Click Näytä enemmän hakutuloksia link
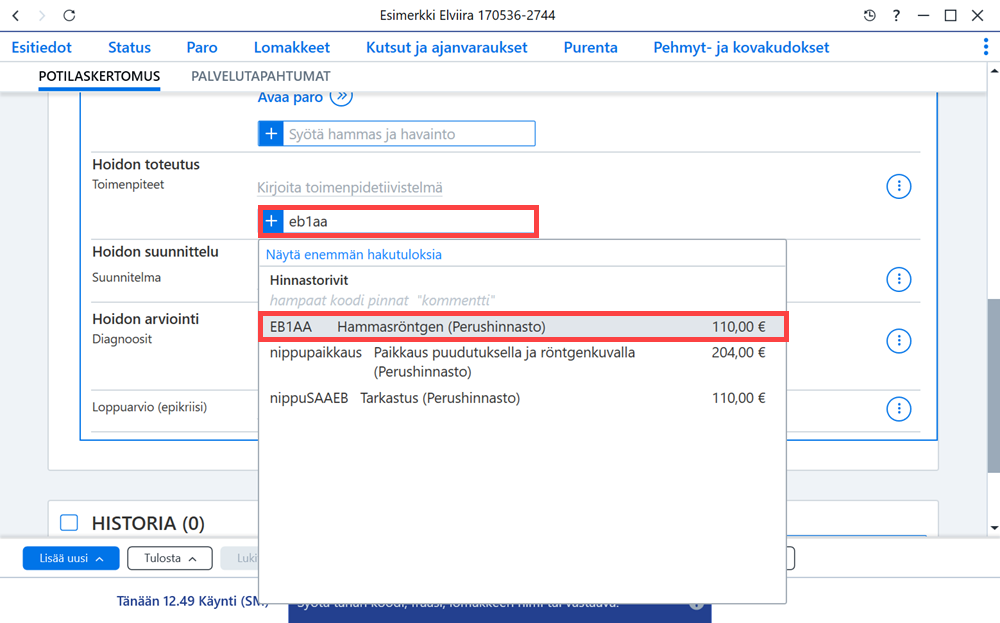1000x623 pixels. point(353,254)
